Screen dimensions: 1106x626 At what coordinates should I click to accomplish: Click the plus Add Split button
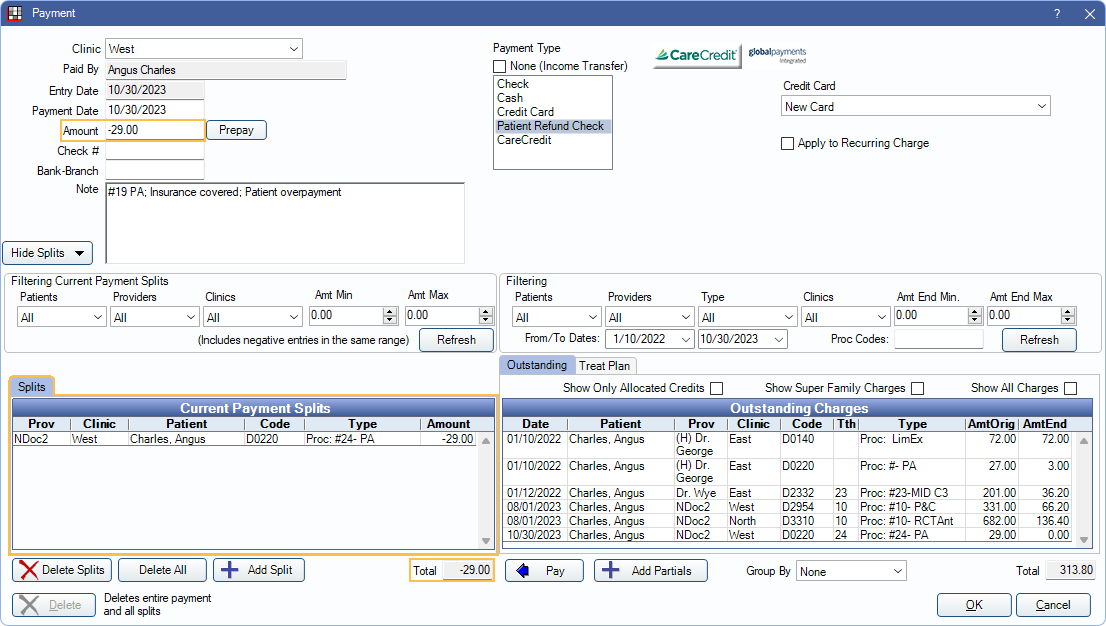click(259, 570)
